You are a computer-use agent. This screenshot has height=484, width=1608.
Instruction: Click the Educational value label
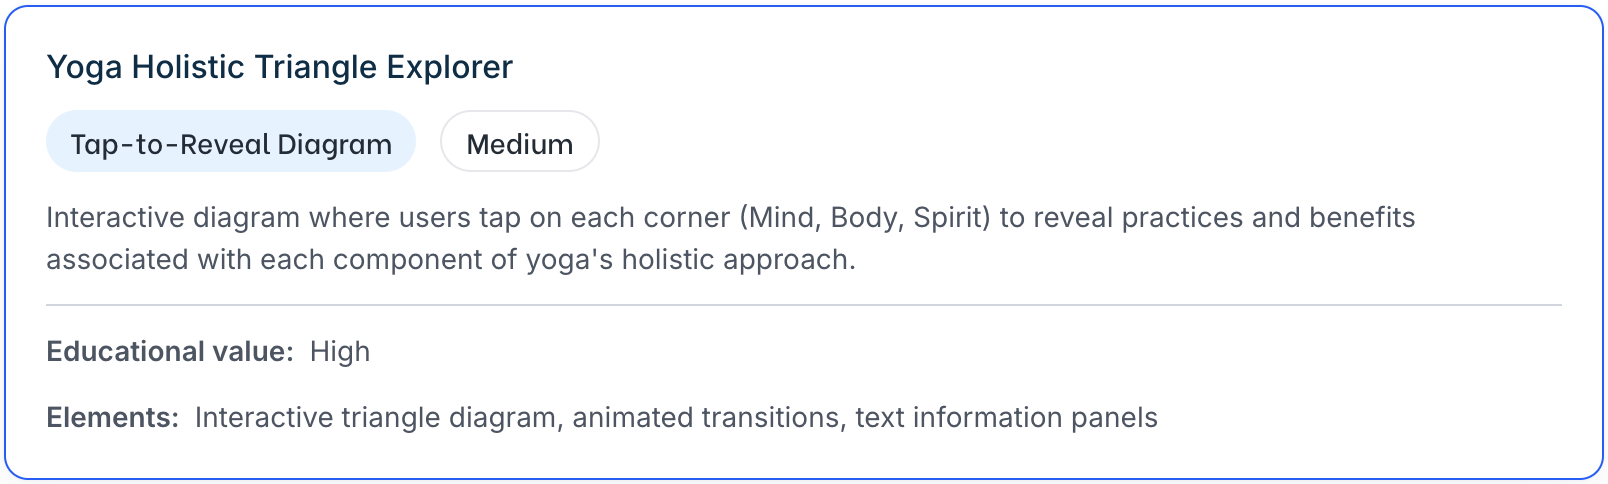[x=170, y=352]
